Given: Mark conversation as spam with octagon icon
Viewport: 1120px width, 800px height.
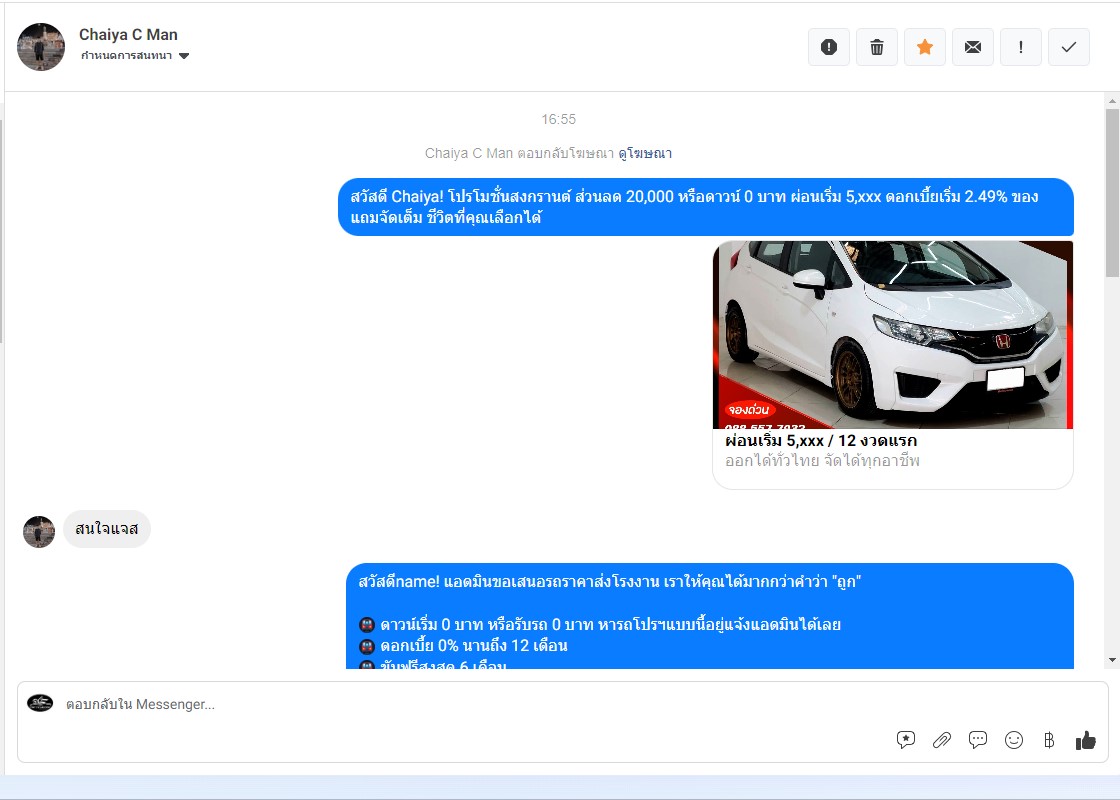Looking at the screenshot, I should [x=828, y=47].
